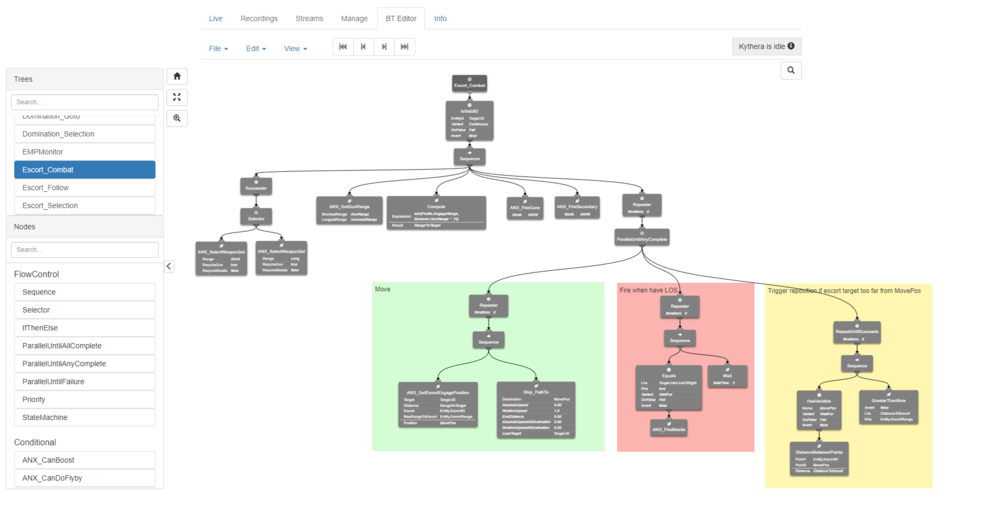The height and width of the screenshot is (508, 1000).
Task: Select Escort_Selection tree
Action: pos(85,205)
